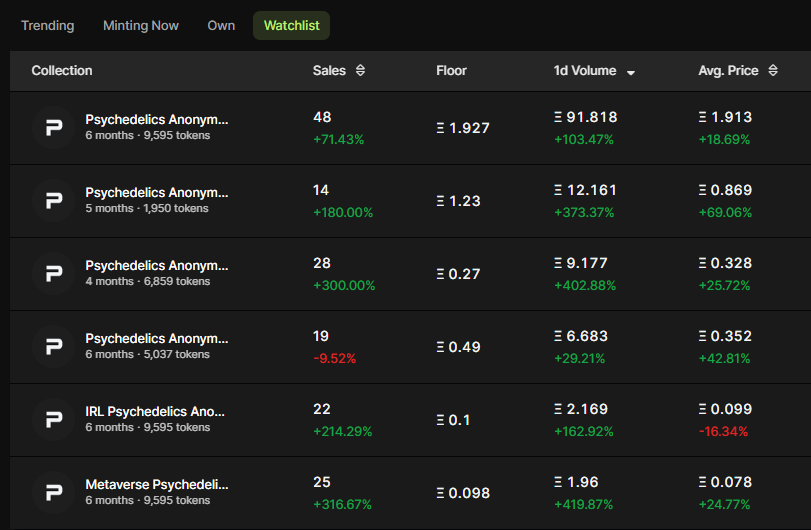
Task: Click the red sales change -9.52%
Action: [334, 358]
